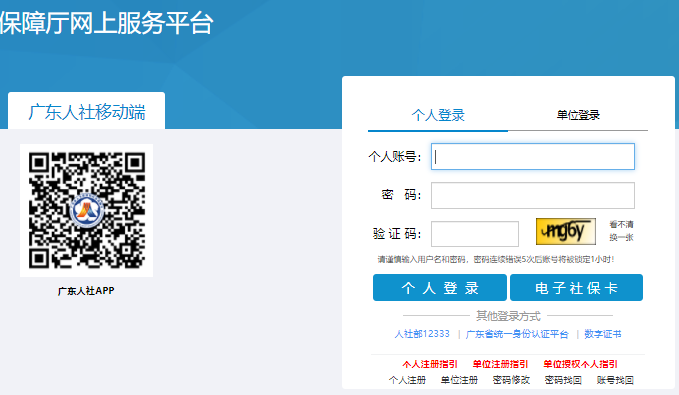Screen dimensions: 679x395
Task: Open the 人社部12333 login link
Action: click(x=422, y=334)
